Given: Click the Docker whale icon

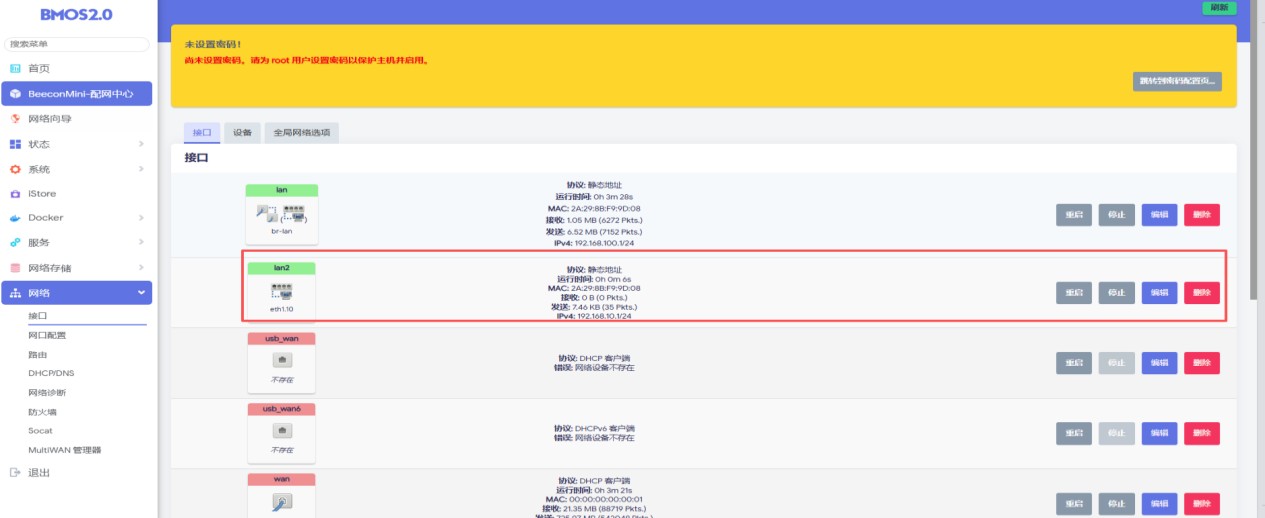Looking at the screenshot, I should (x=15, y=218).
